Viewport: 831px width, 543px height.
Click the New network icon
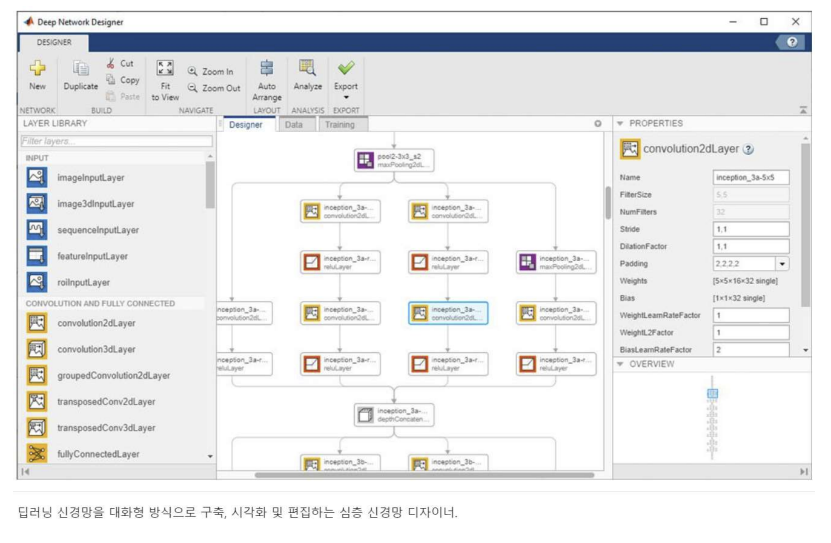37,68
